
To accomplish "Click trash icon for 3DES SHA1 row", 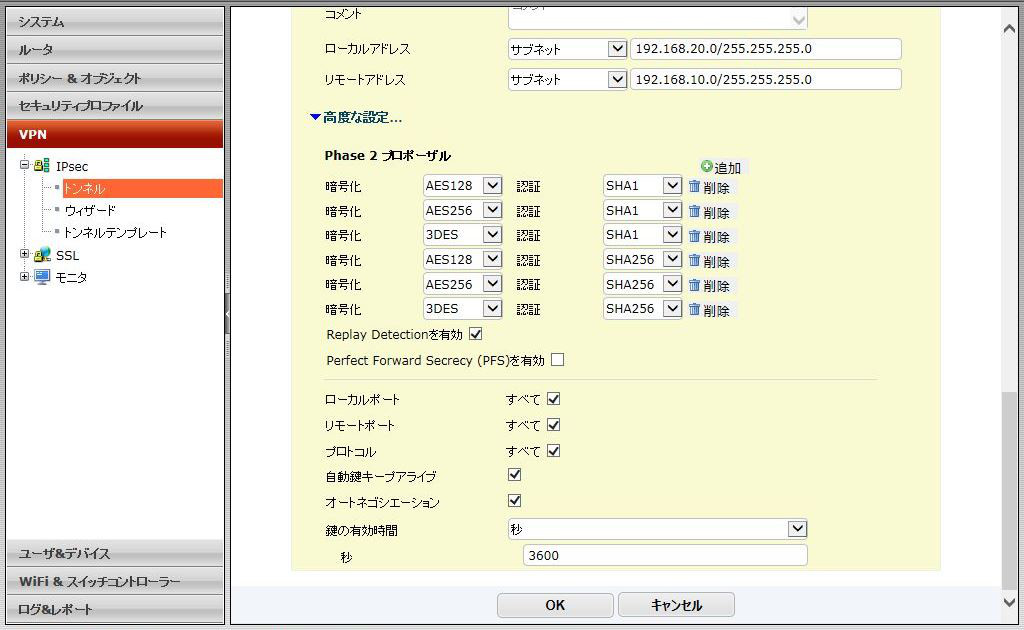I will tap(694, 235).
